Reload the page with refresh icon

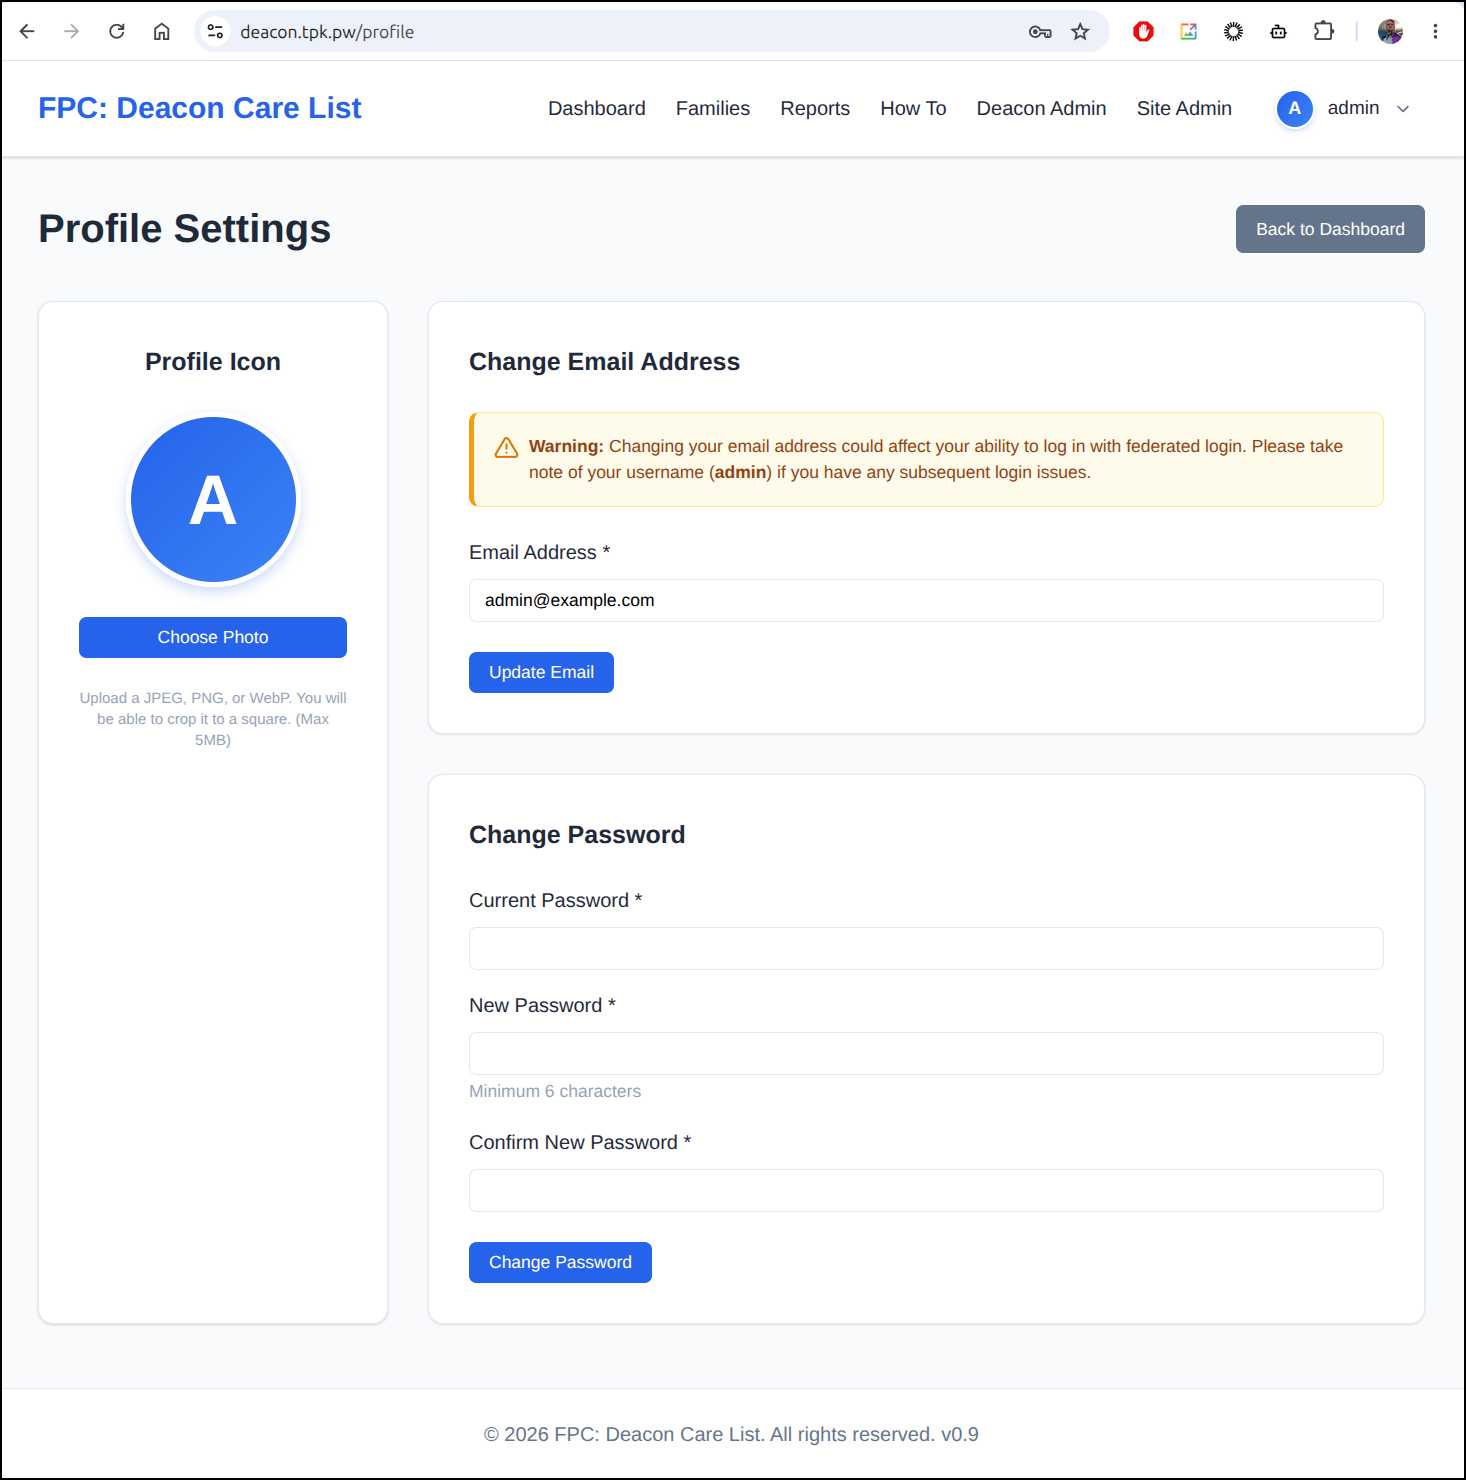(117, 31)
